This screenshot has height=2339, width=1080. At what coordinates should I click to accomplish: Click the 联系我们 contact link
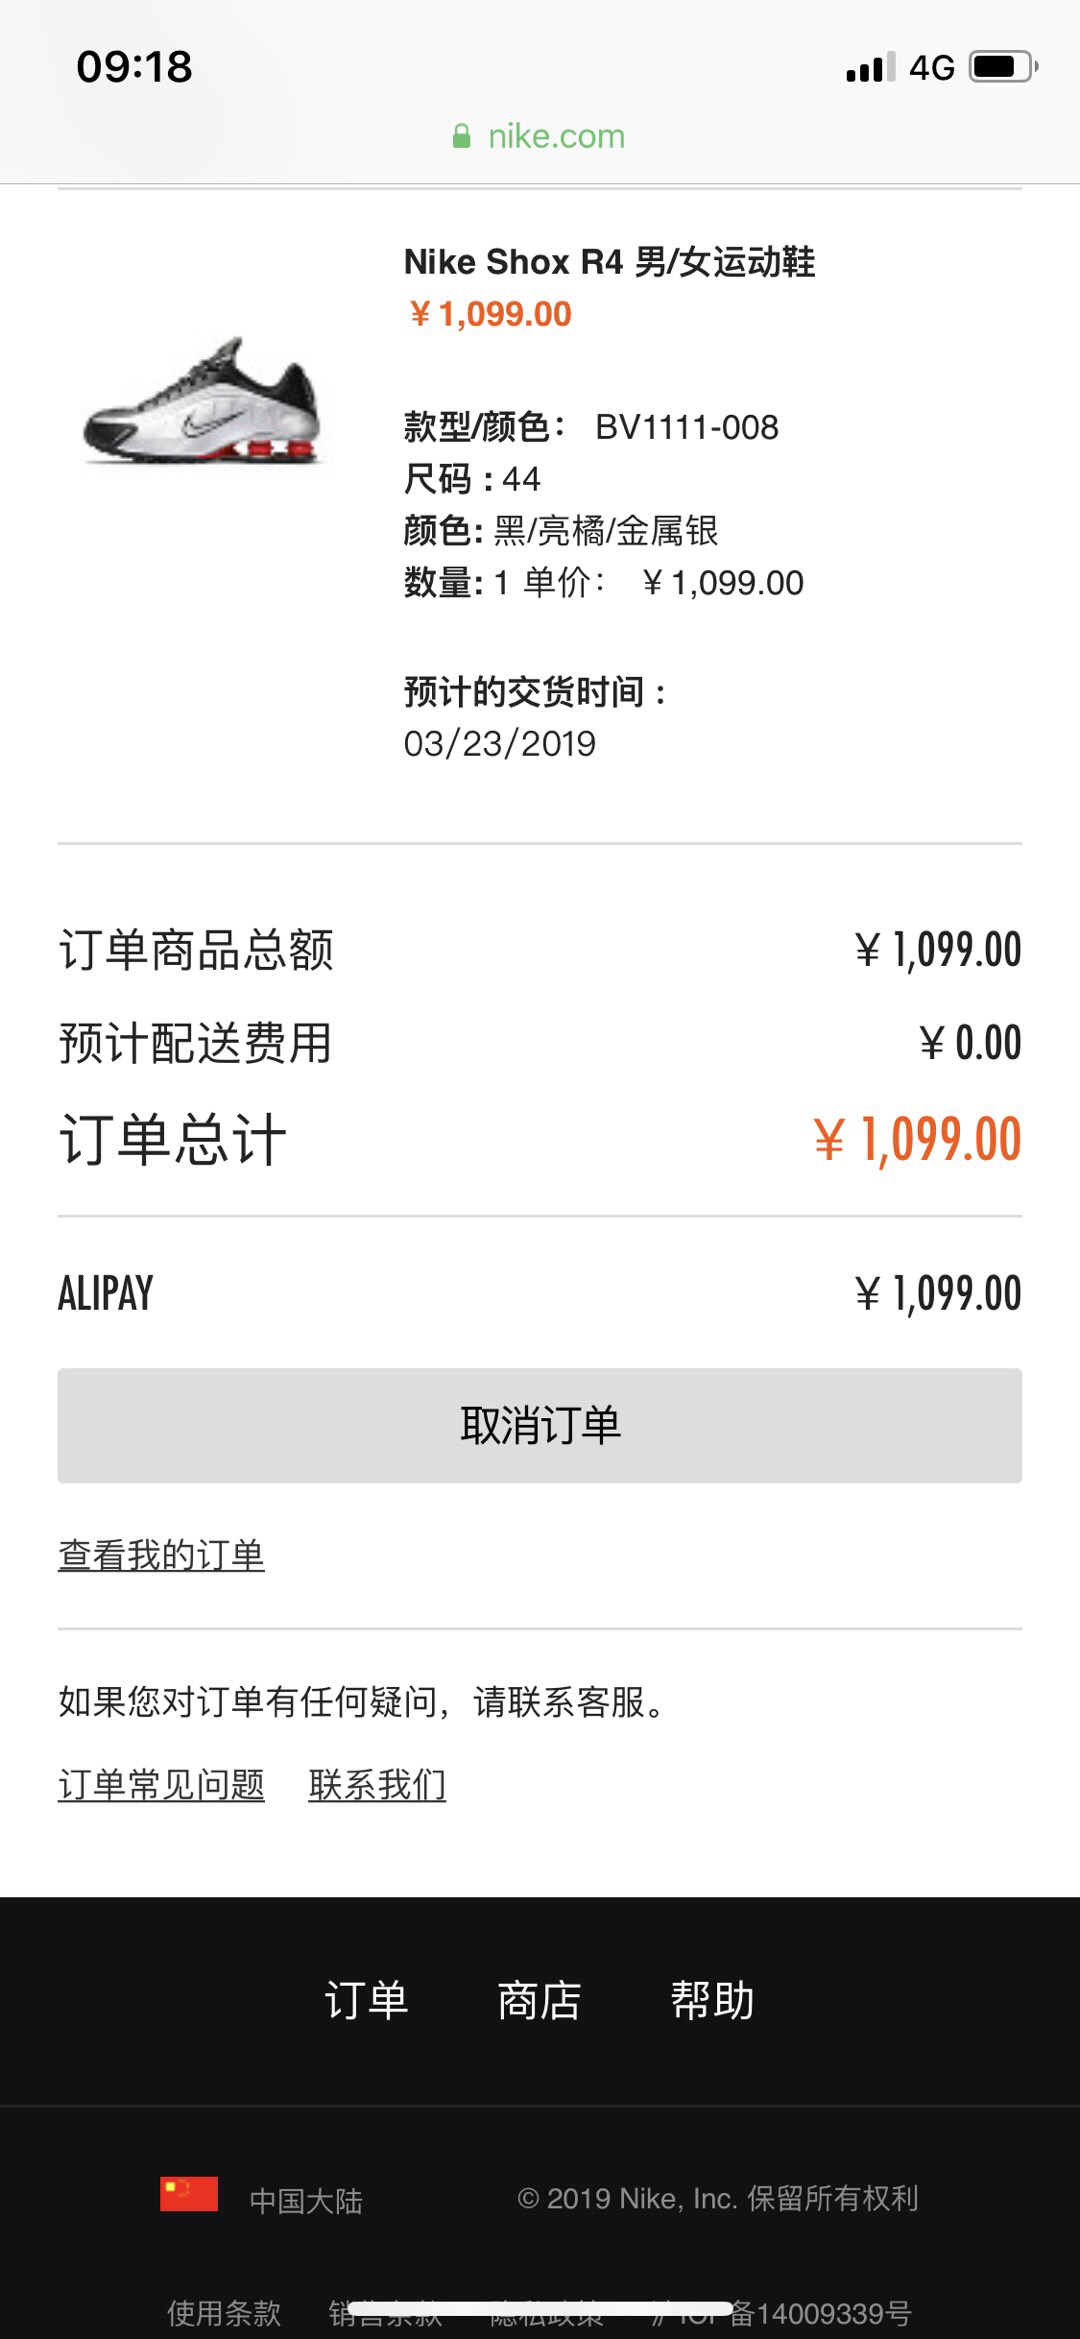click(x=377, y=1784)
